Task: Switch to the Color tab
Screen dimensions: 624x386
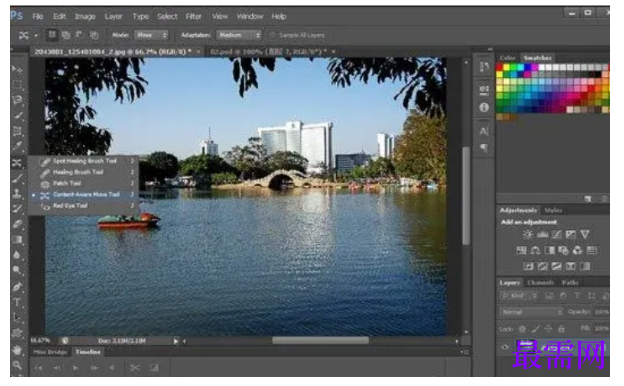Action: (507, 58)
